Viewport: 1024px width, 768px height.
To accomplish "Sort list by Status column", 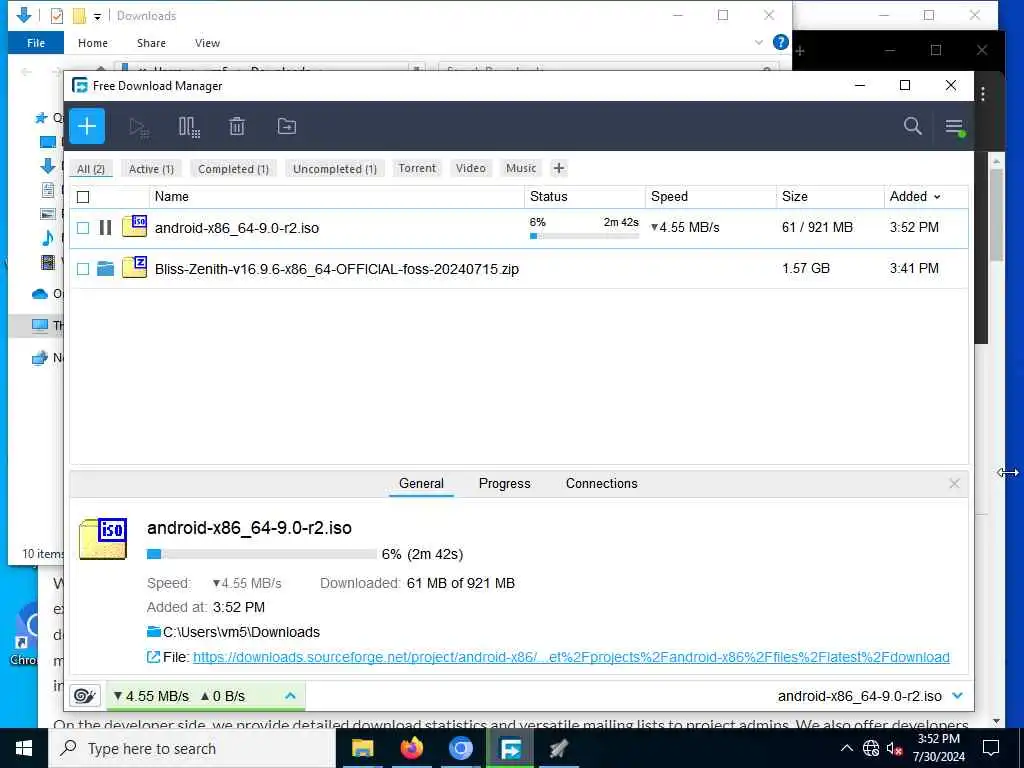I will click(584, 197).
